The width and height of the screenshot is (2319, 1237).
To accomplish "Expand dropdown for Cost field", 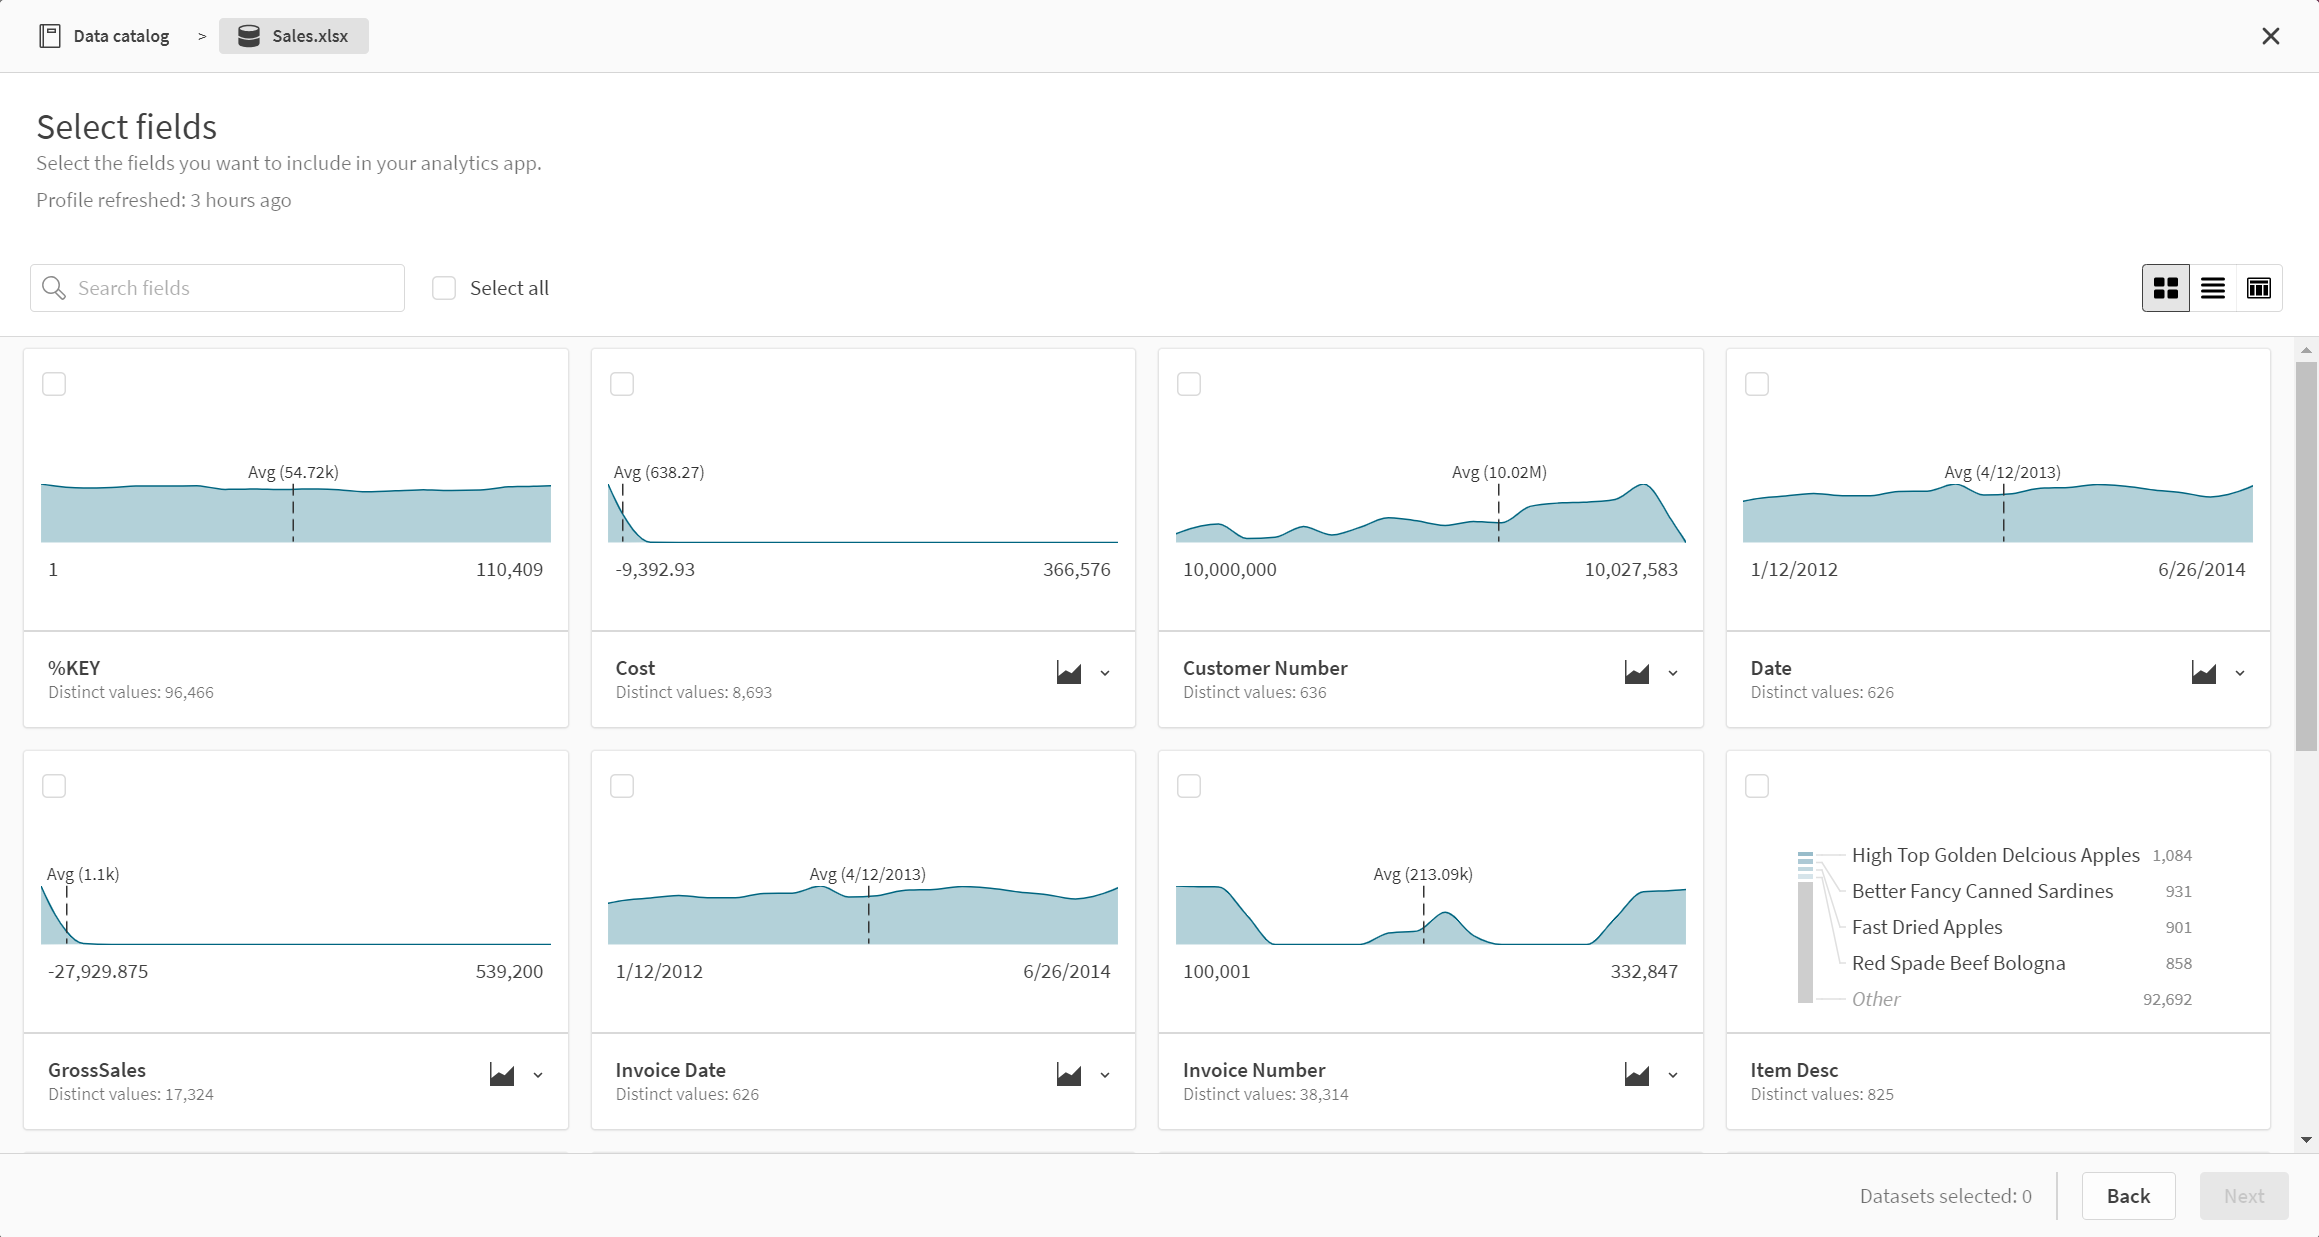I will click(1106, 671).
